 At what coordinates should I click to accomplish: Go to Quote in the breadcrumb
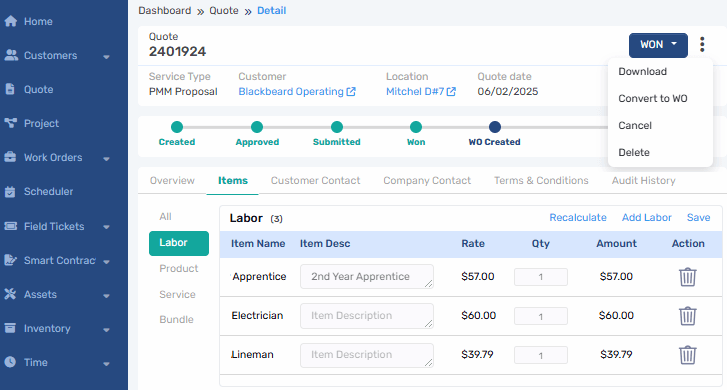coord(223,11)
